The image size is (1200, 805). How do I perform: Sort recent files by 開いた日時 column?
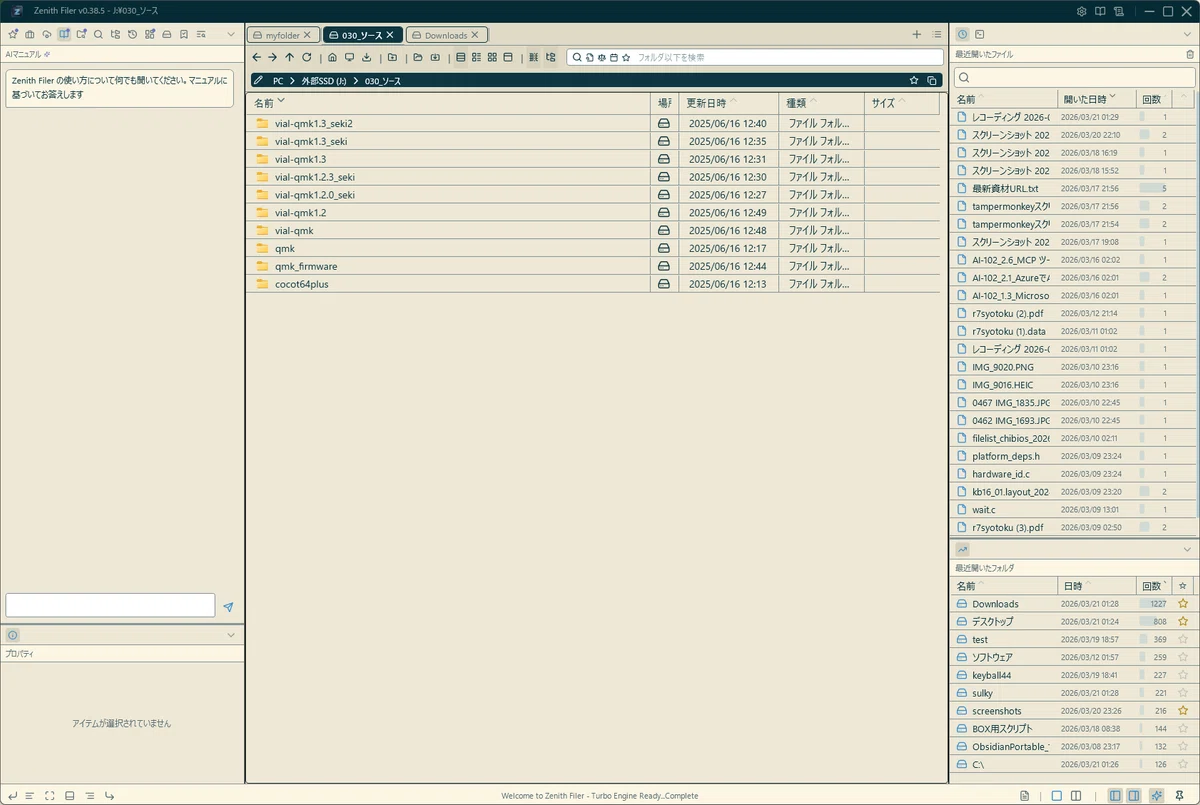(1097, 99)
